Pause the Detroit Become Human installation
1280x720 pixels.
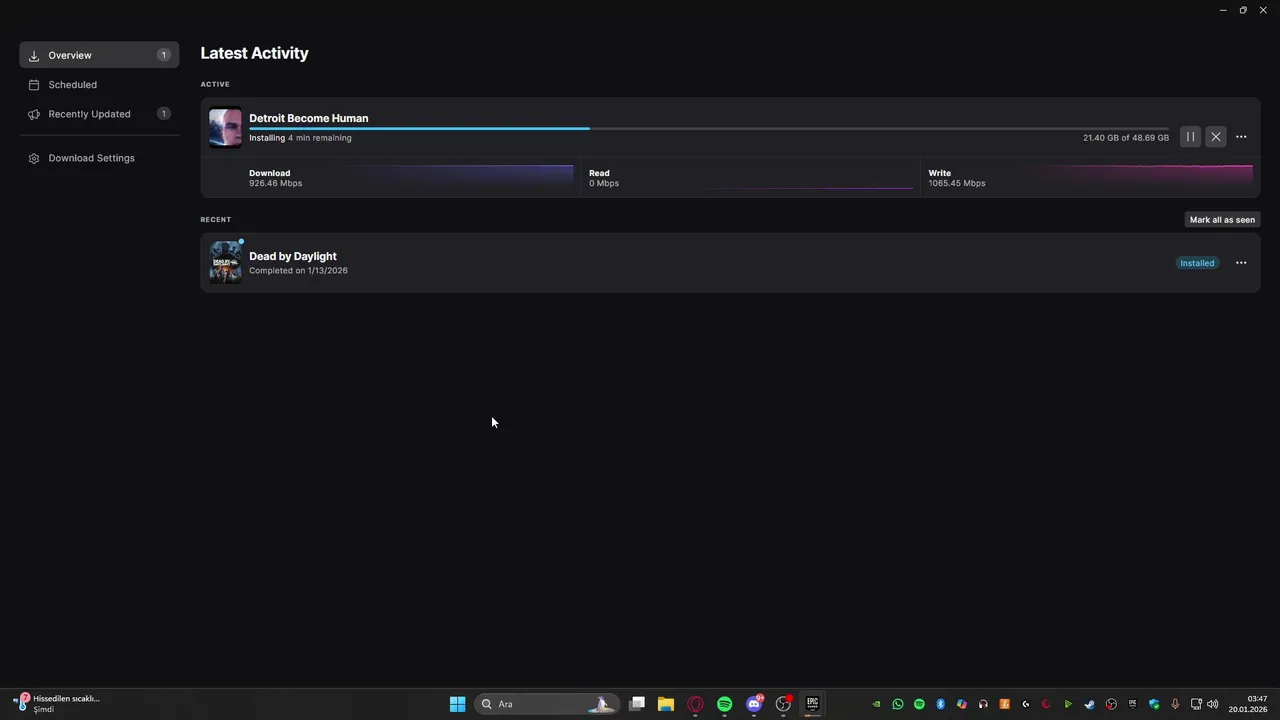point(1190,137)
